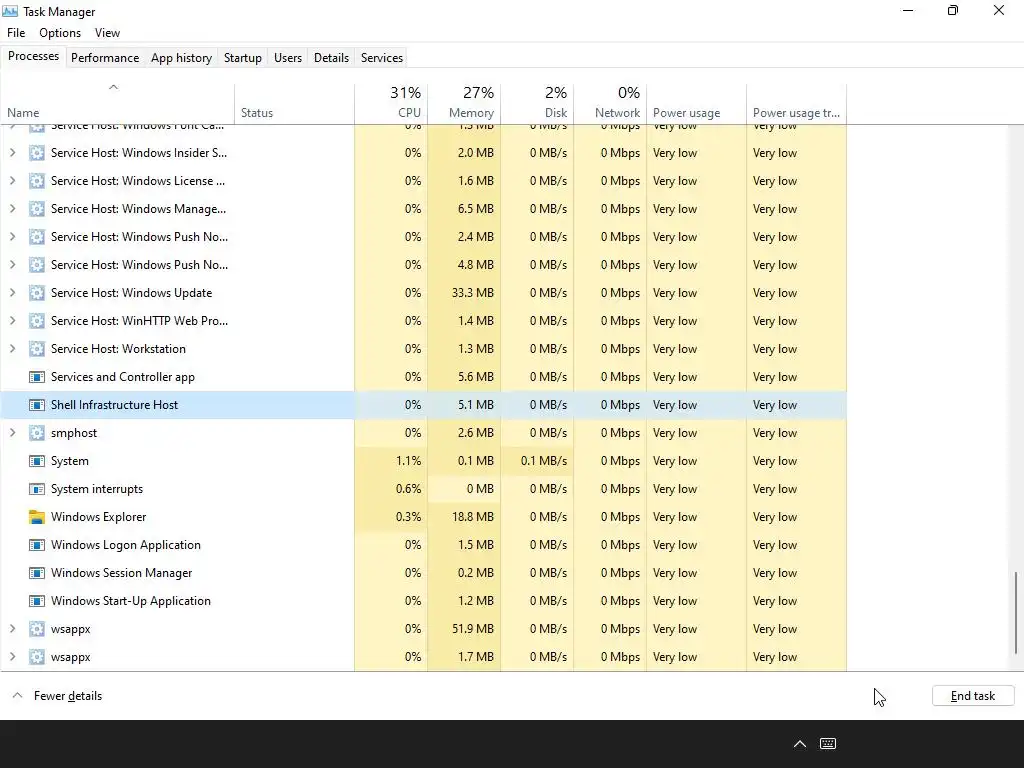
Task: Expand the 4.8 MB Windows Push No row
Action: 12,265
